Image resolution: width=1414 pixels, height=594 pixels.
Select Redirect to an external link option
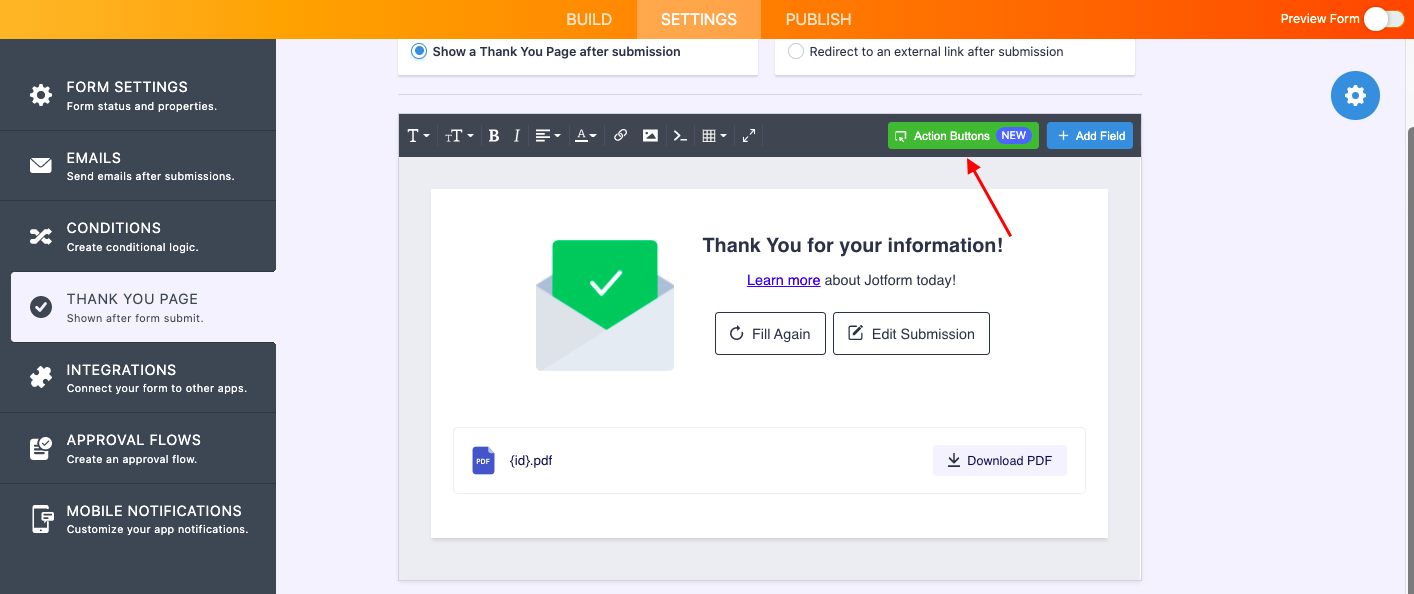tap(796, 51)
